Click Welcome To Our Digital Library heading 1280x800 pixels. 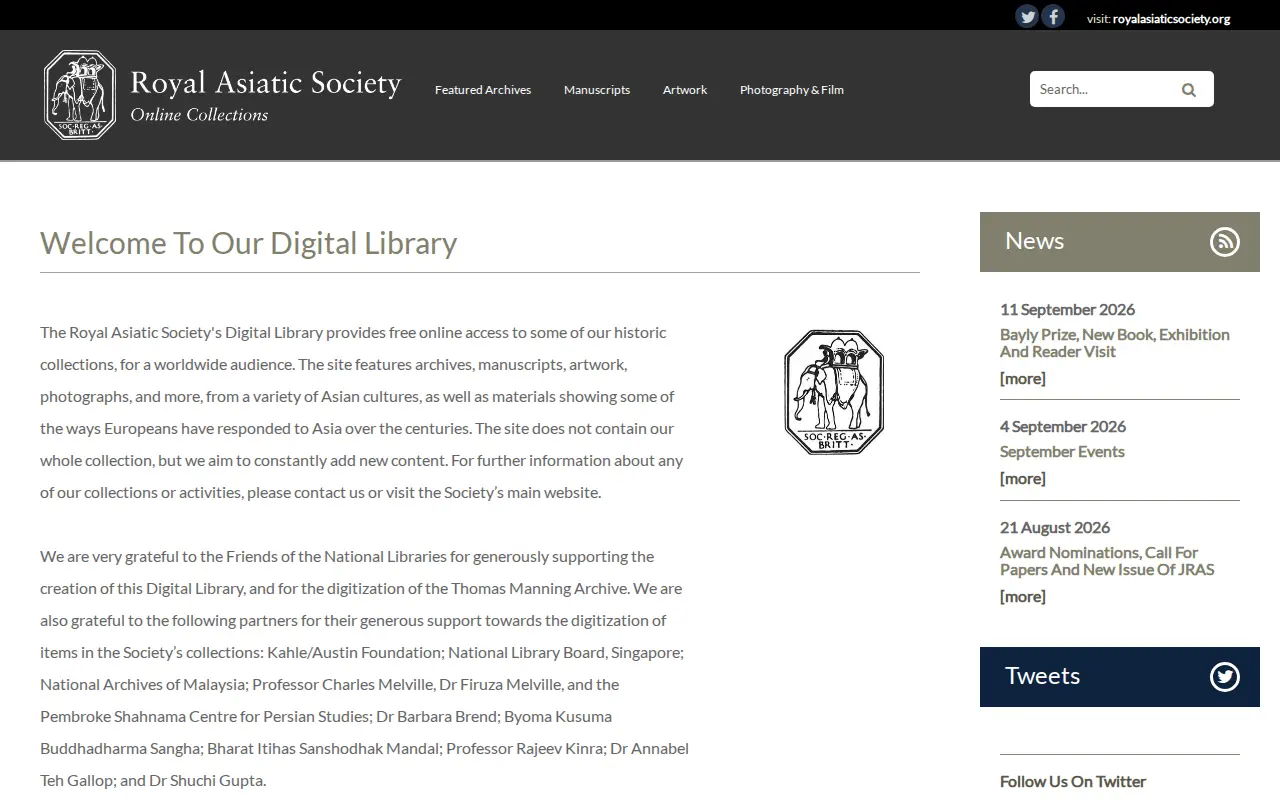tap(249, 243)
